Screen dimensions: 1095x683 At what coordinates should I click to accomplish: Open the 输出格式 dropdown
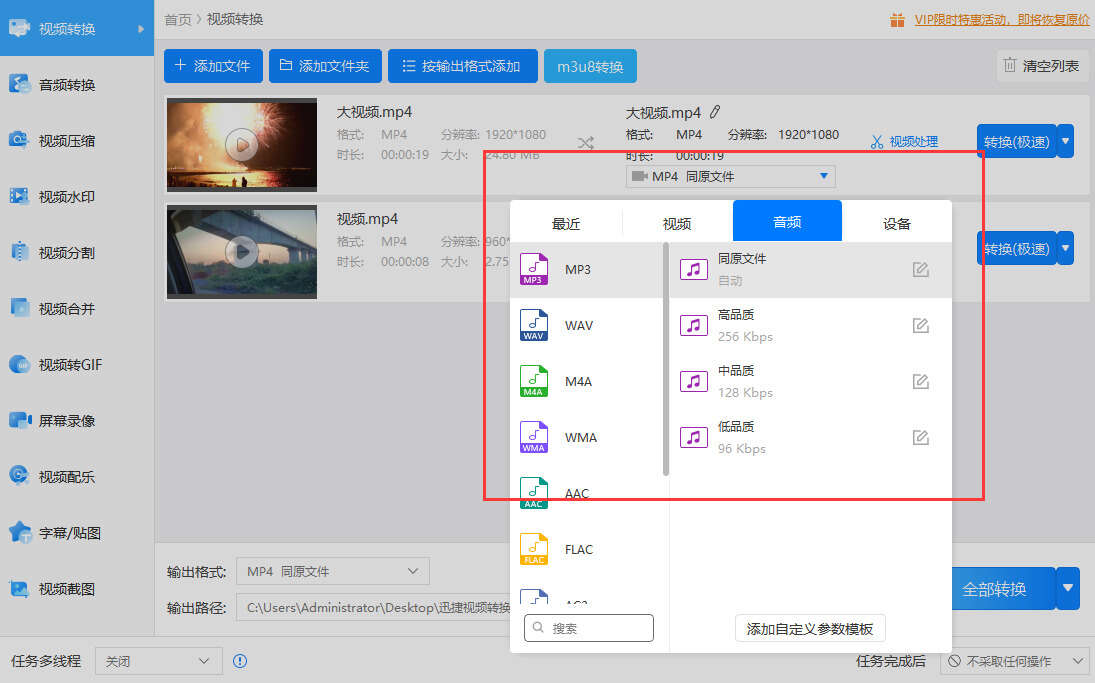(x=333, y=571)
